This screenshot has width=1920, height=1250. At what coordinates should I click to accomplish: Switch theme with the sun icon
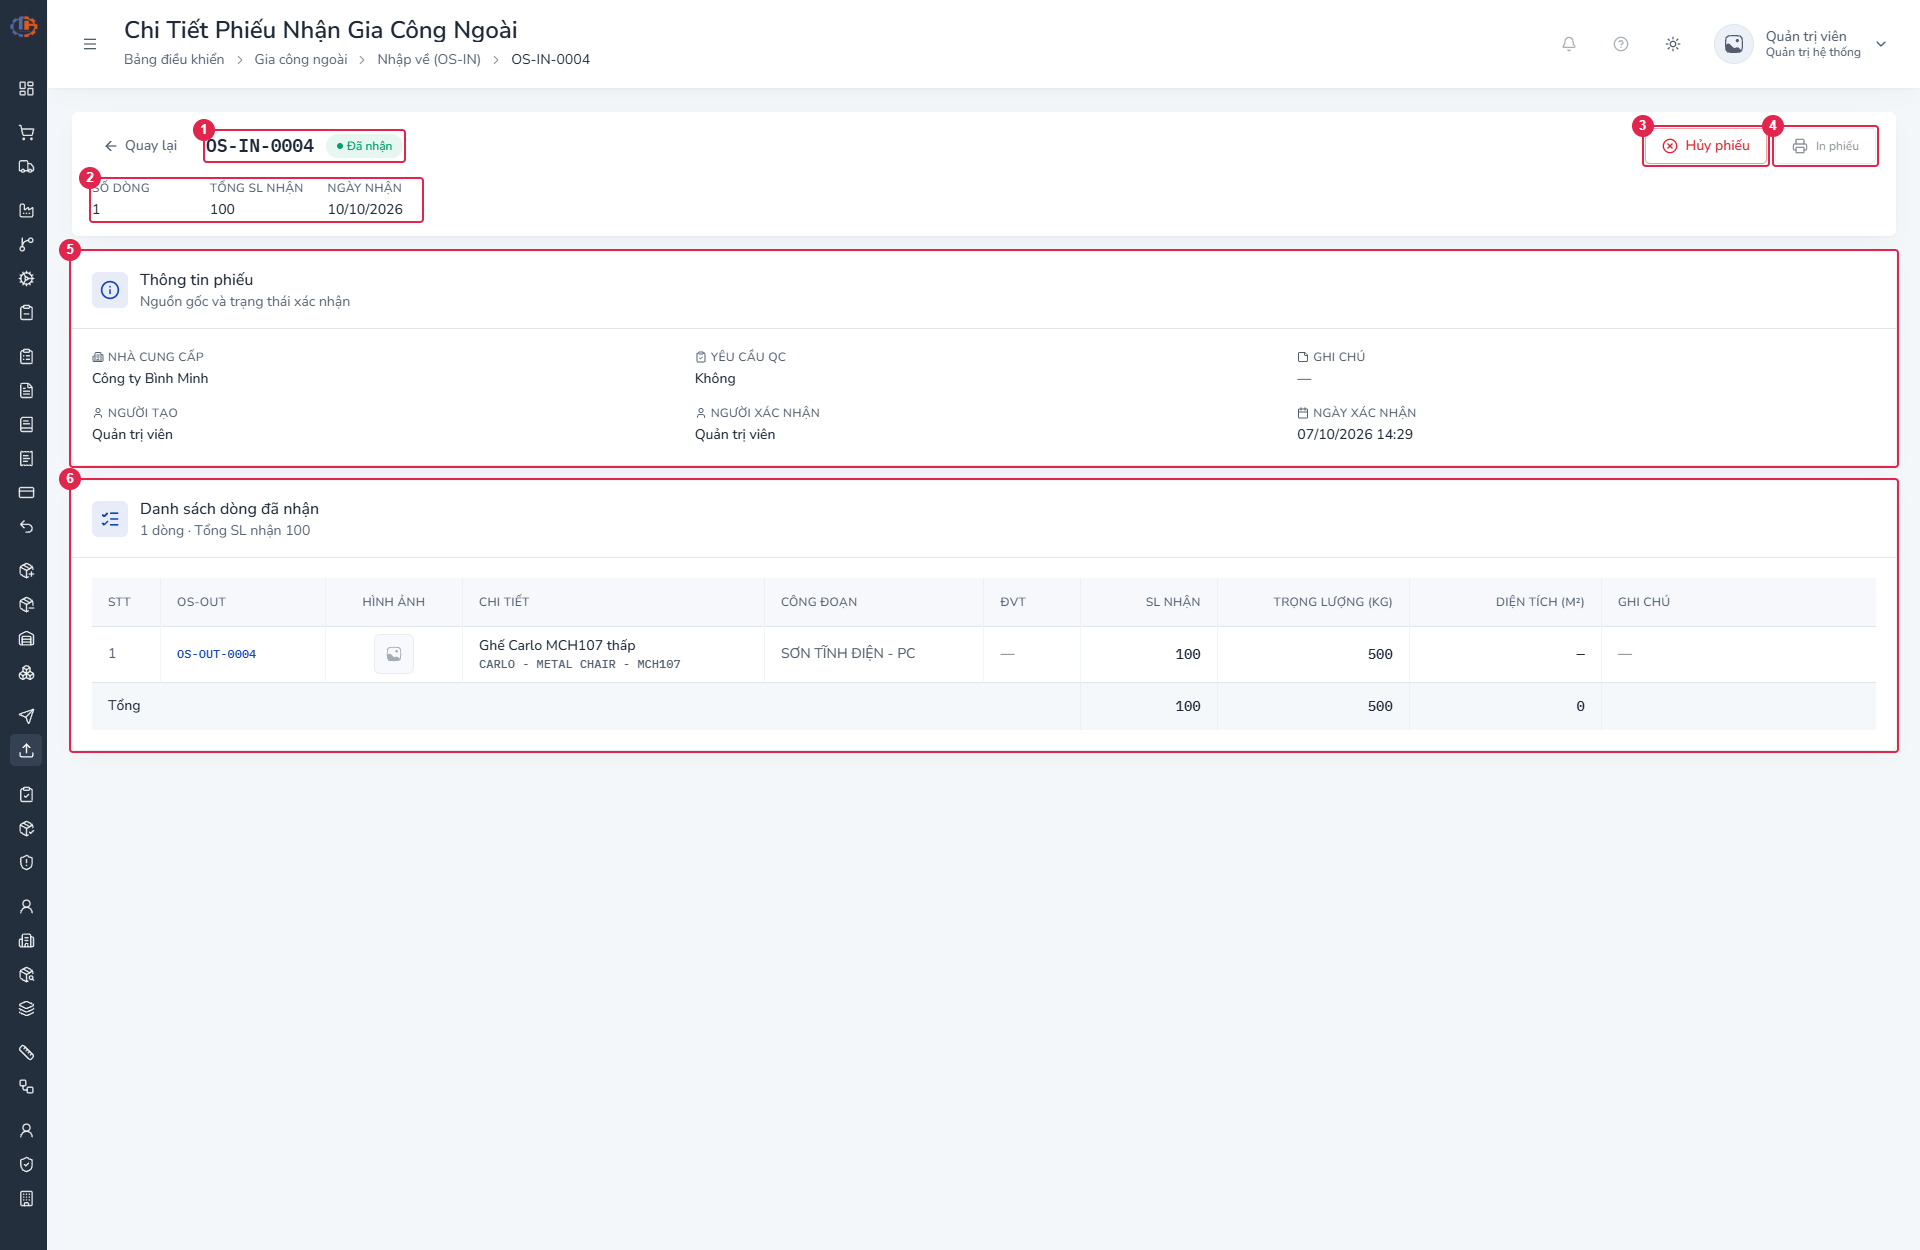(1673, 44)
